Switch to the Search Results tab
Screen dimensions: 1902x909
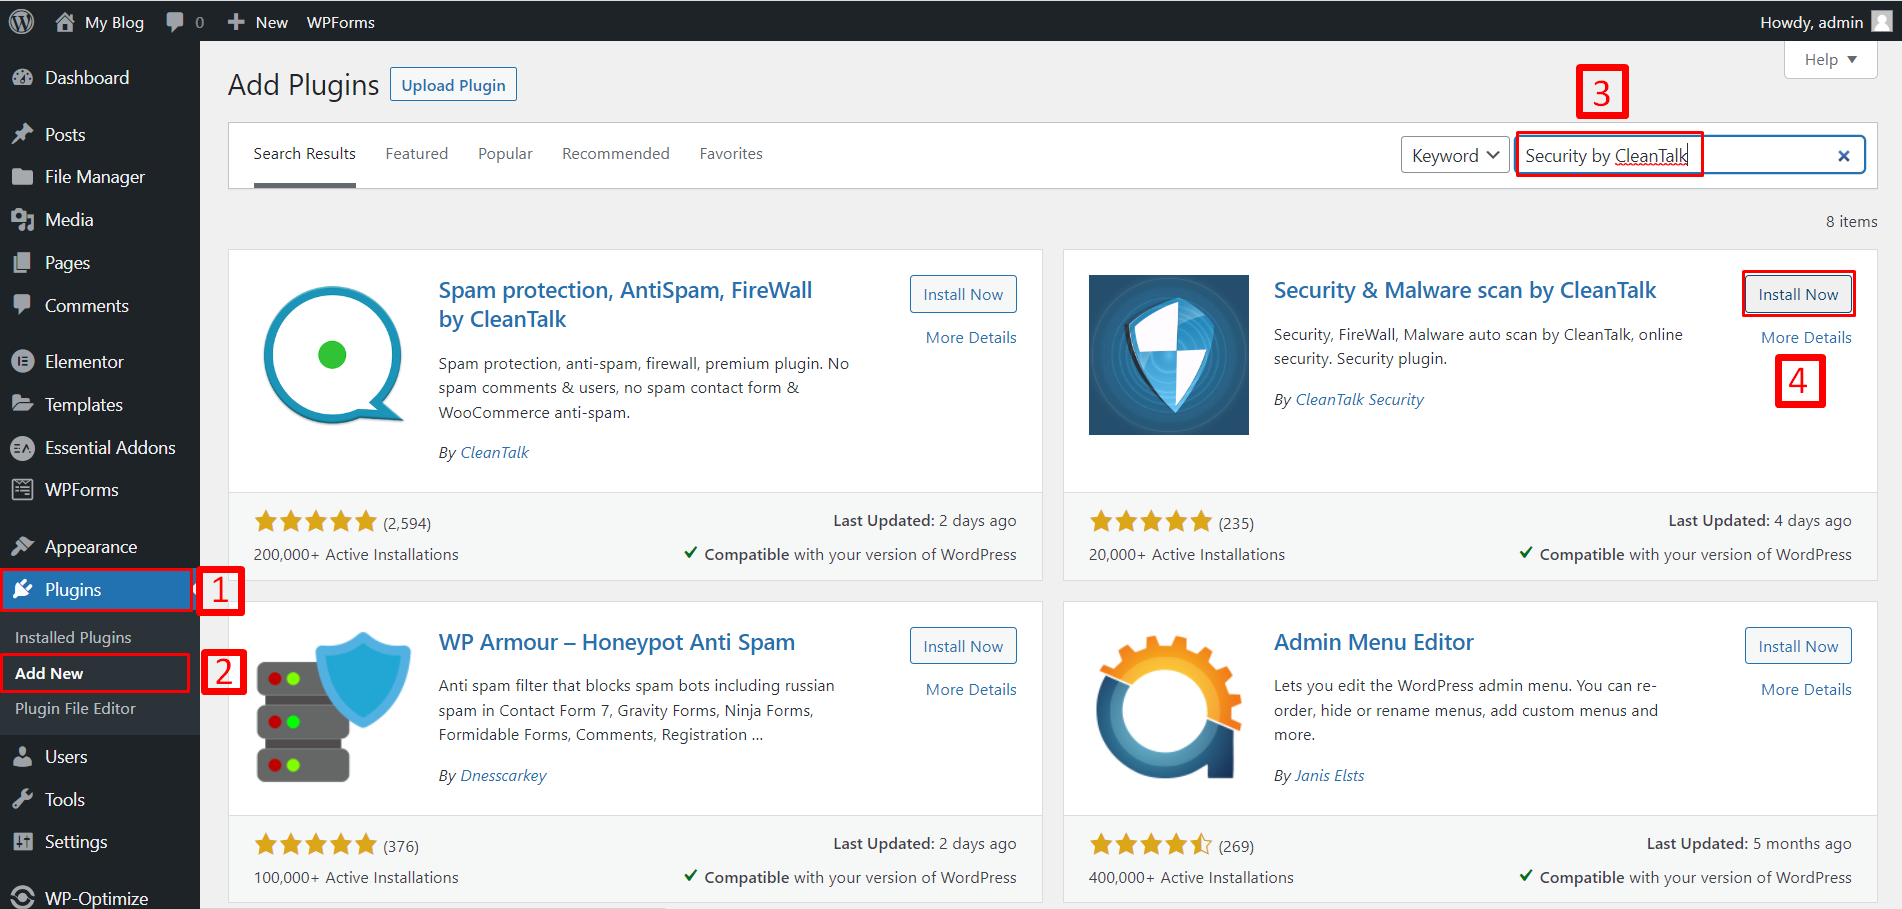click(305, 154)
